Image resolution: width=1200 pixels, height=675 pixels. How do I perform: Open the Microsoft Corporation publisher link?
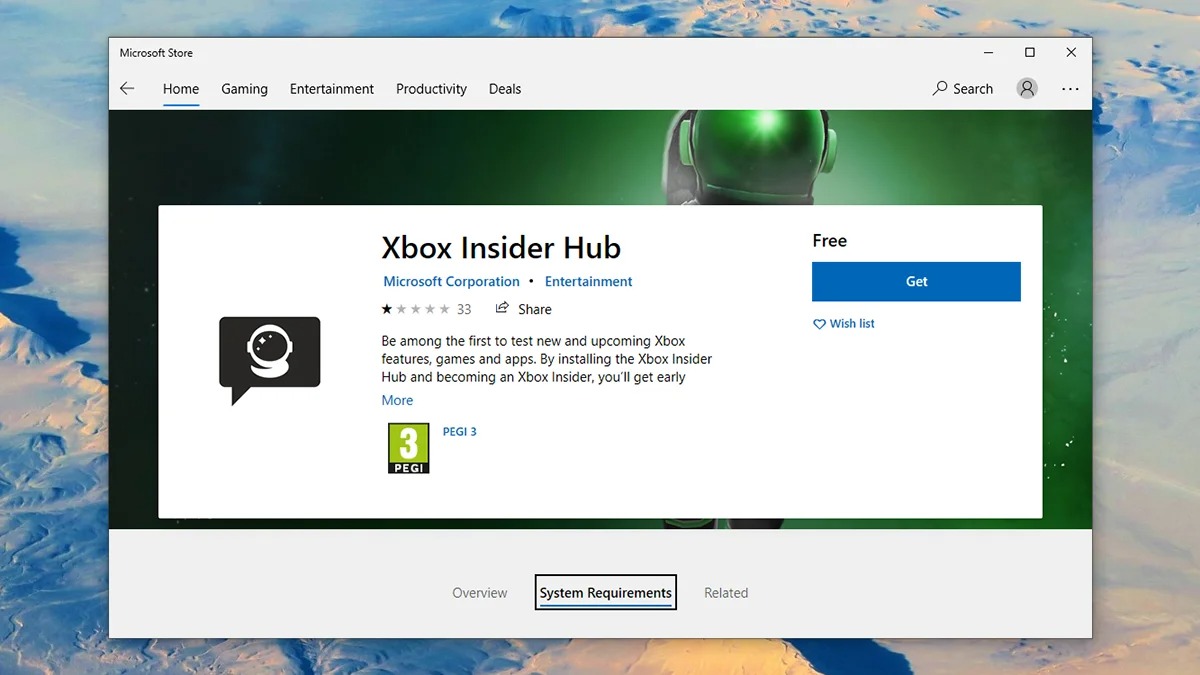pos(452,282)
